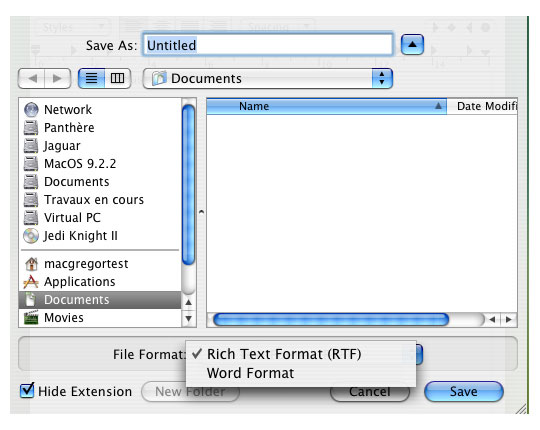Open the Documents location pop-up menu
This screenshot has height=430, width=540.
(x=268, y=78)
